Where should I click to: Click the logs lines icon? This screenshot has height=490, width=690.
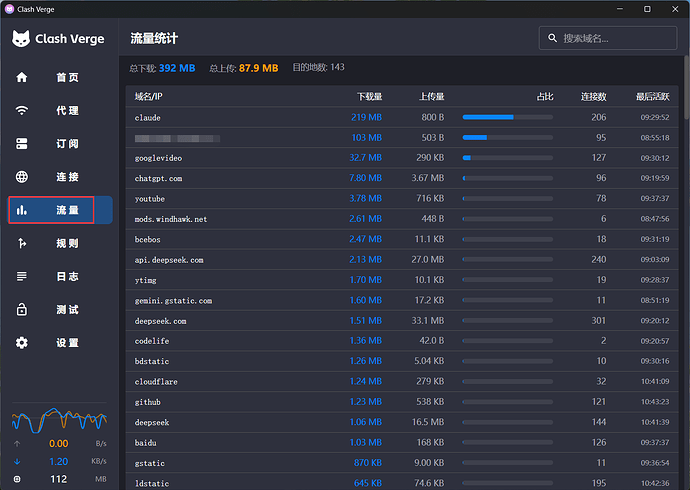point(22,276)
